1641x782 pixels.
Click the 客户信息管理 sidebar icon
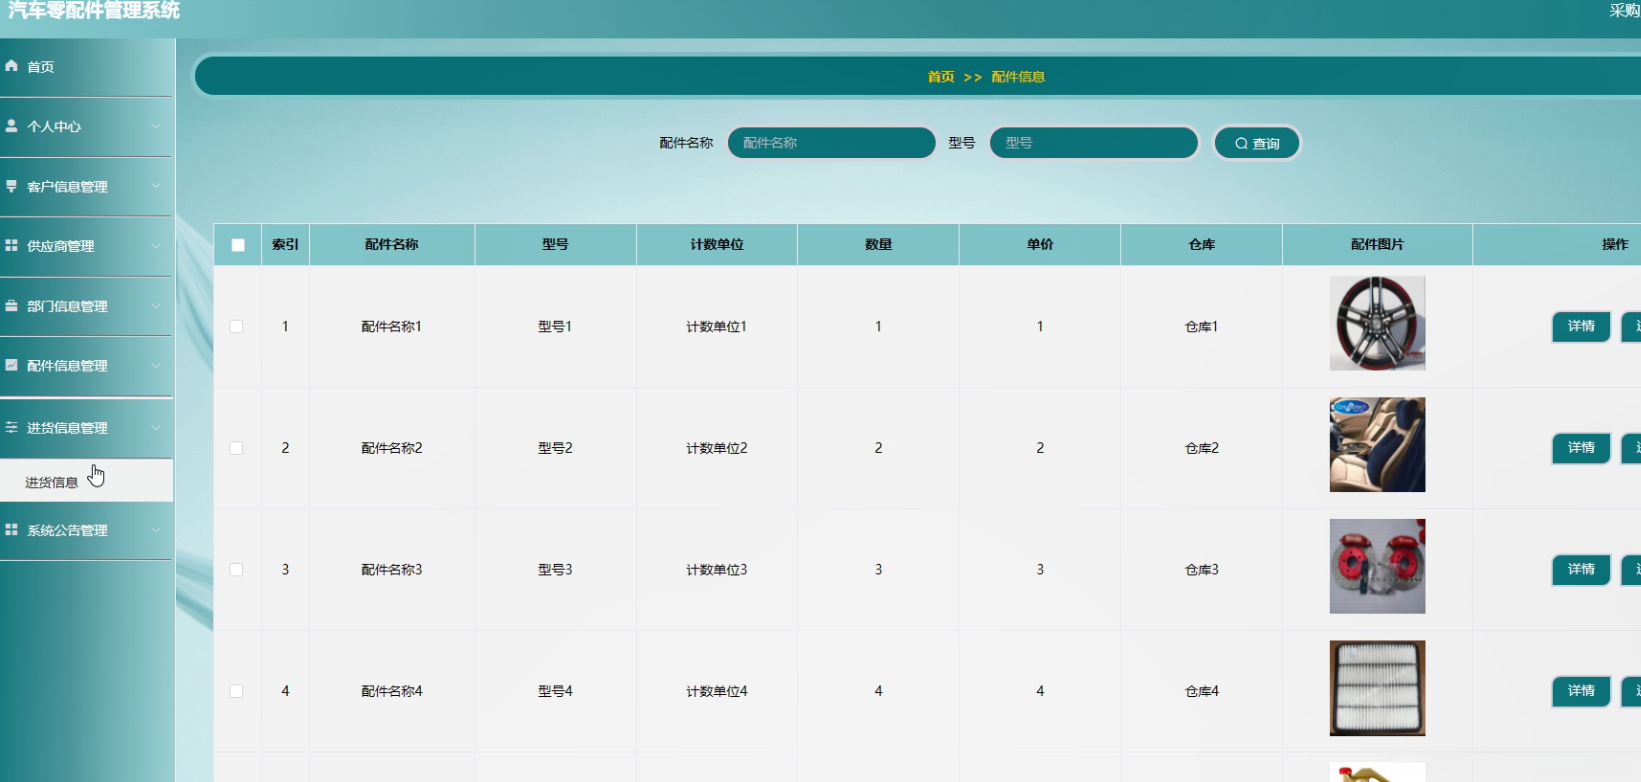12,186
